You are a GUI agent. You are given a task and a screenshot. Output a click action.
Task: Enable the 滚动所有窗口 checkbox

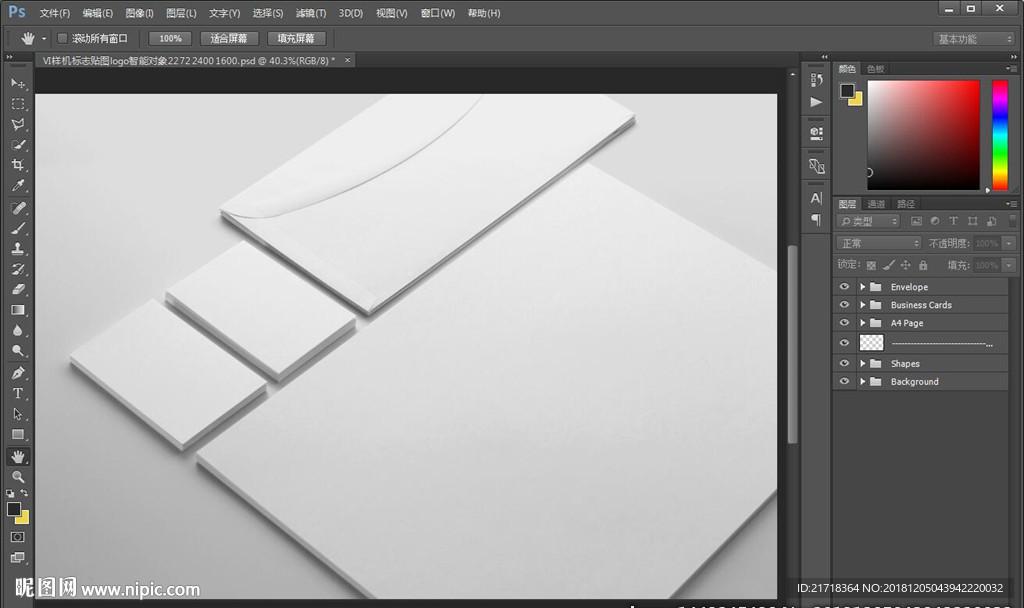62,38
